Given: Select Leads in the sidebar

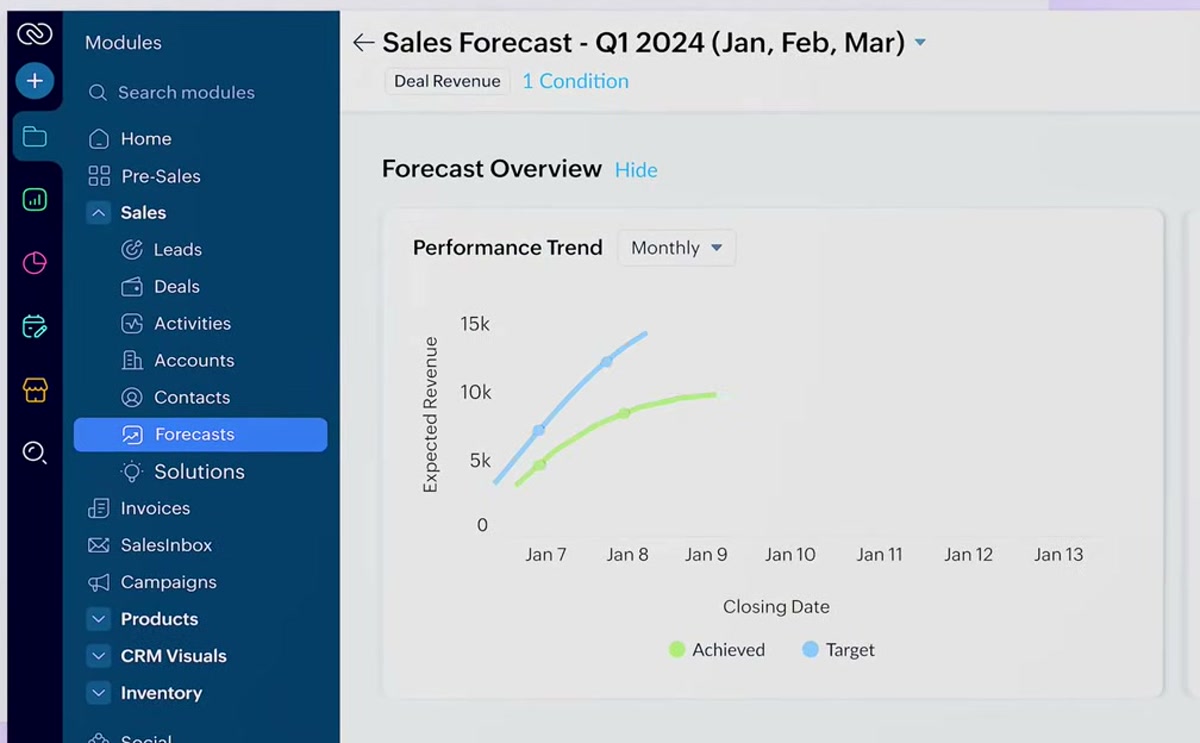Looking at the screenshot, I should [178, 250].
